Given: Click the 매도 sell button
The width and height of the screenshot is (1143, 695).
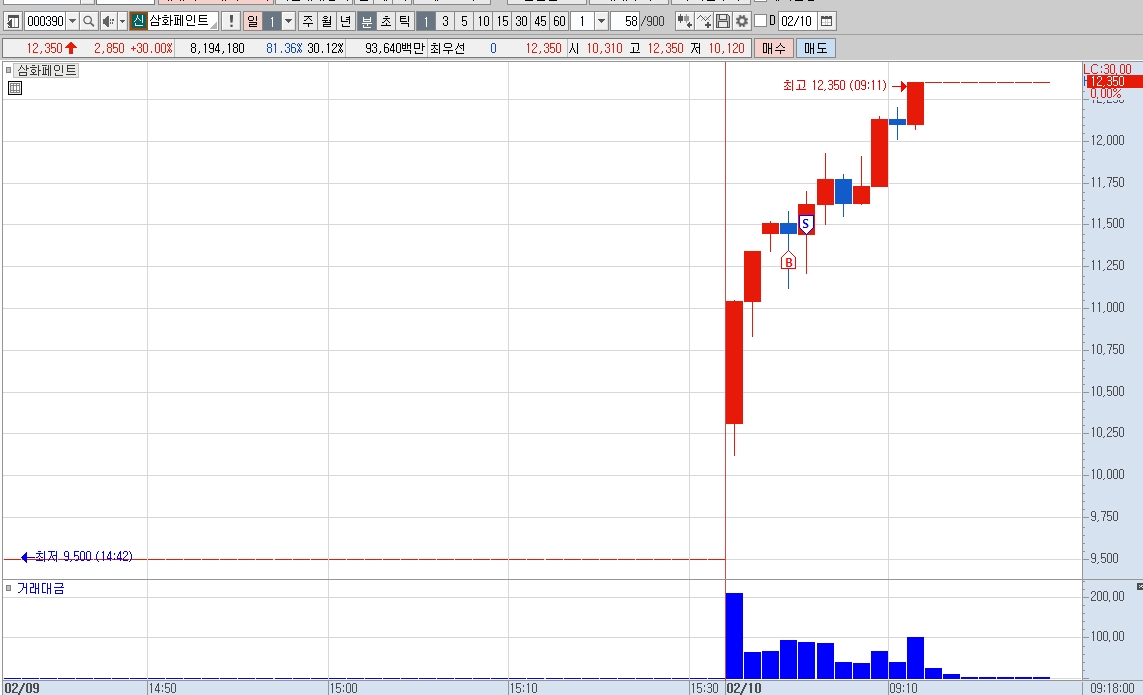Looking at the screenshot, I should coord(816,48).
